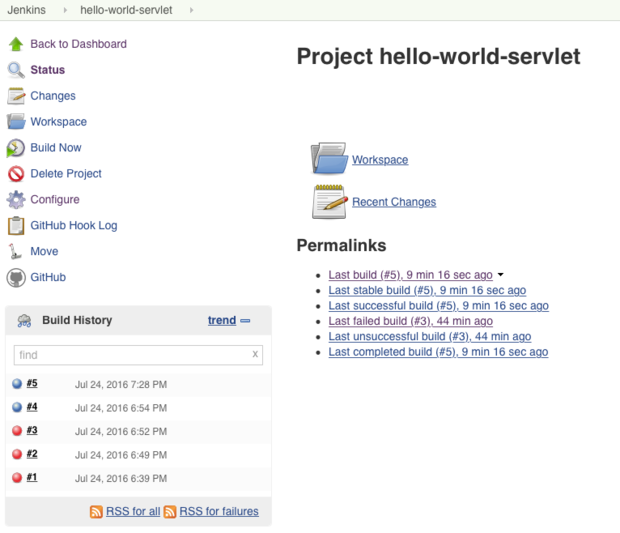This screenshot has width=620, height=533.
Task: Click the large Workspace folder icon in main panel
Action: (x=329, y=159)
